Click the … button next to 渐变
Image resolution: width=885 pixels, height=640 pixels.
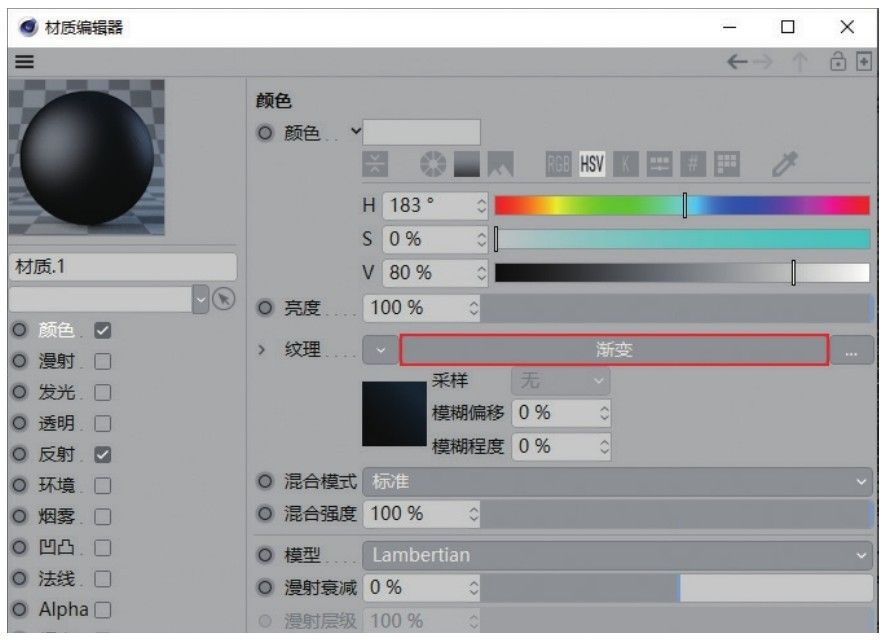[852, 350]
